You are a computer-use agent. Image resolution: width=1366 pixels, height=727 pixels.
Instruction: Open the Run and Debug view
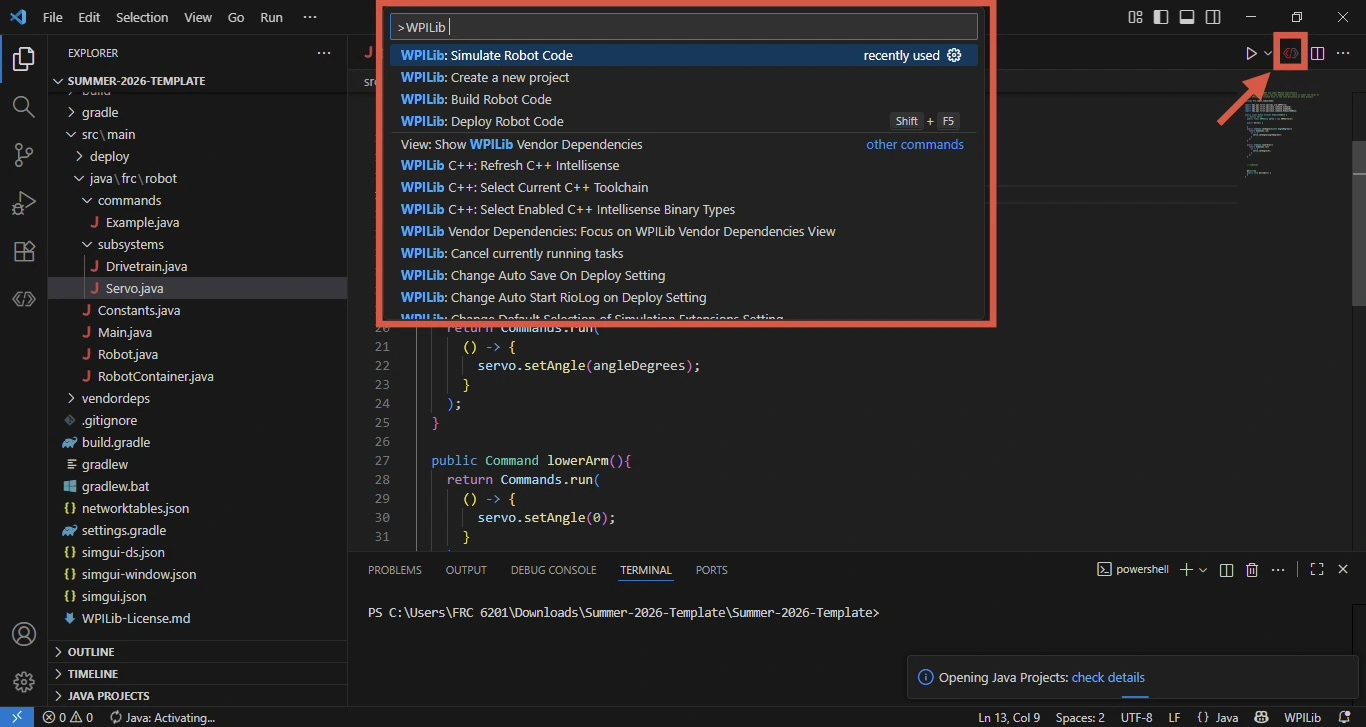[x=24, y=203]
